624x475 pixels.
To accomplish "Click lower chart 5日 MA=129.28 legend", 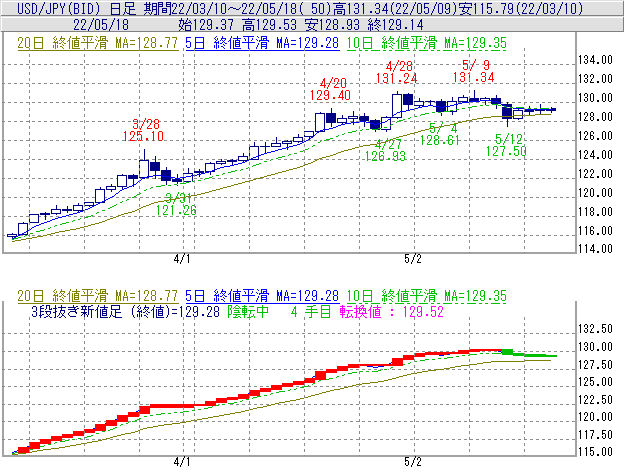I will (262, 296).
